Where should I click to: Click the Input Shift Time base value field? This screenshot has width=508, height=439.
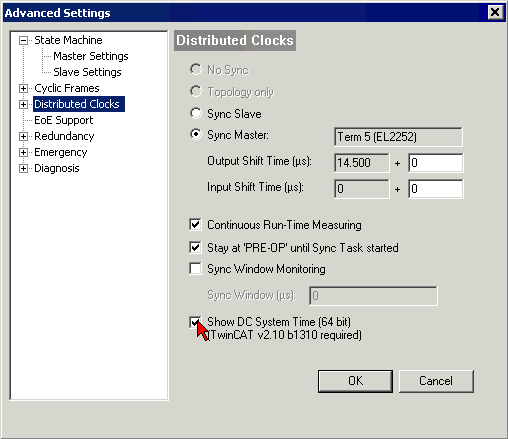coord(362,189)
